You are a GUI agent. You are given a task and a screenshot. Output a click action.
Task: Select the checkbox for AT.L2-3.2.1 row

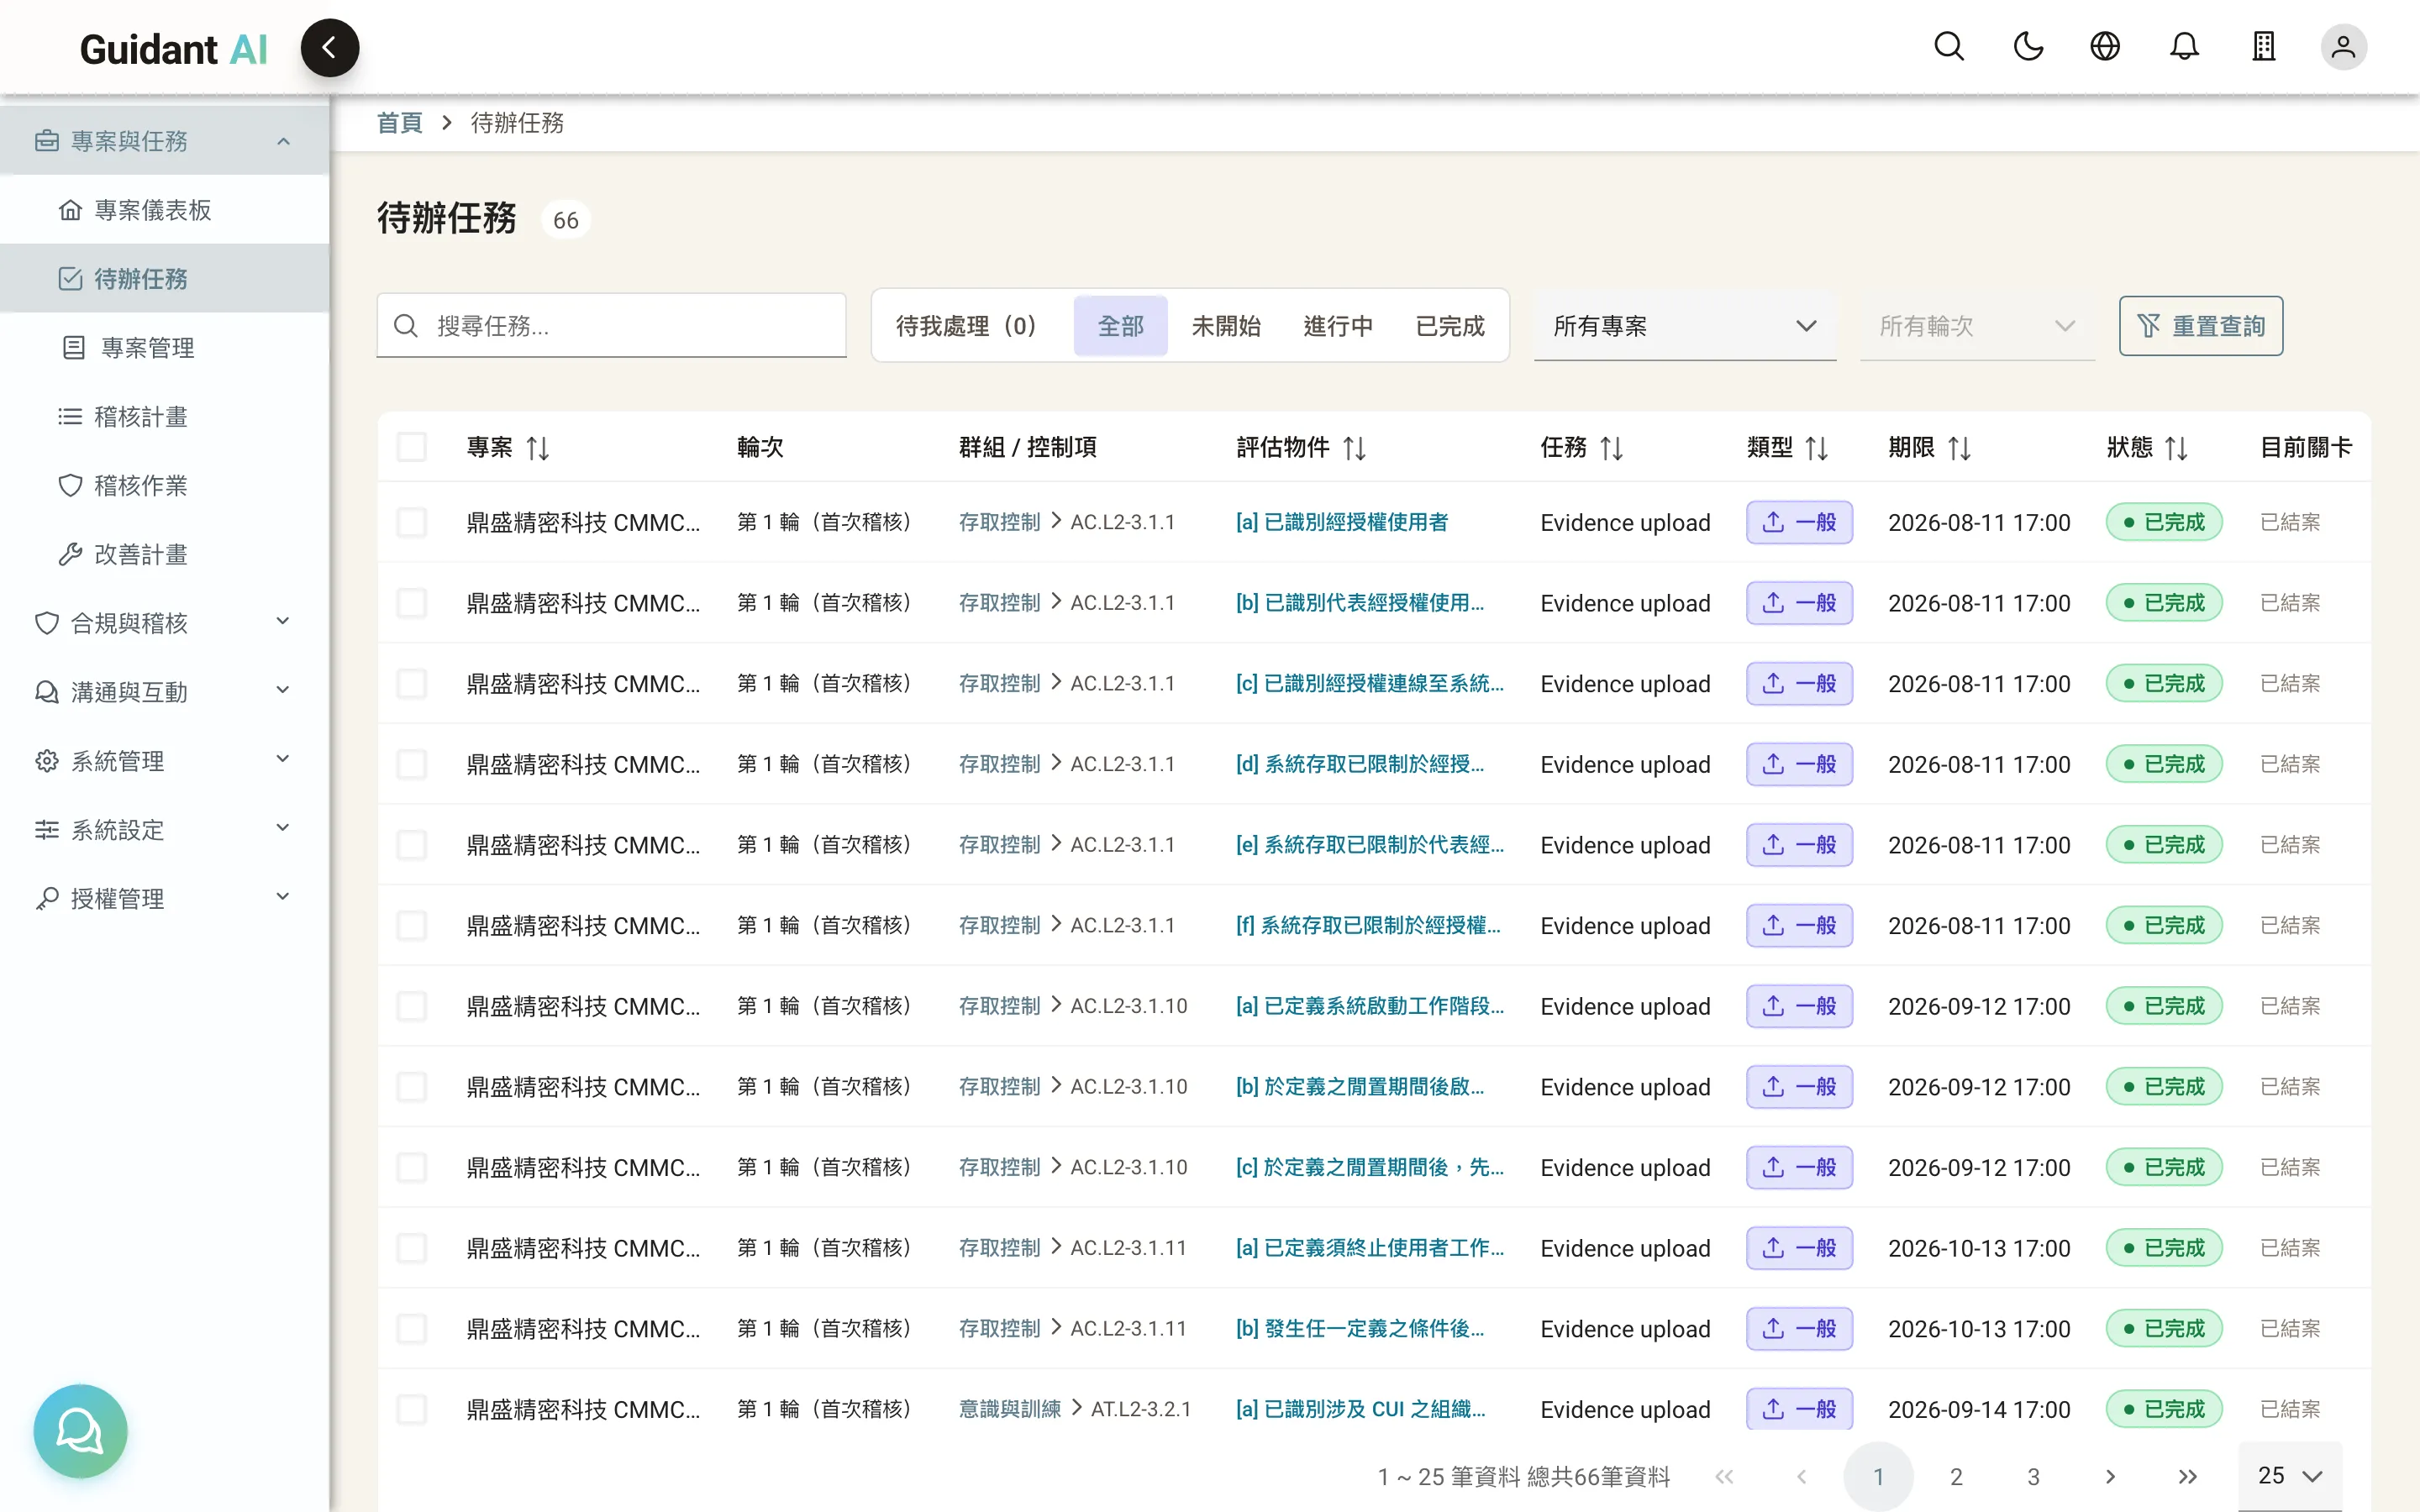(x=411, y=1409)
